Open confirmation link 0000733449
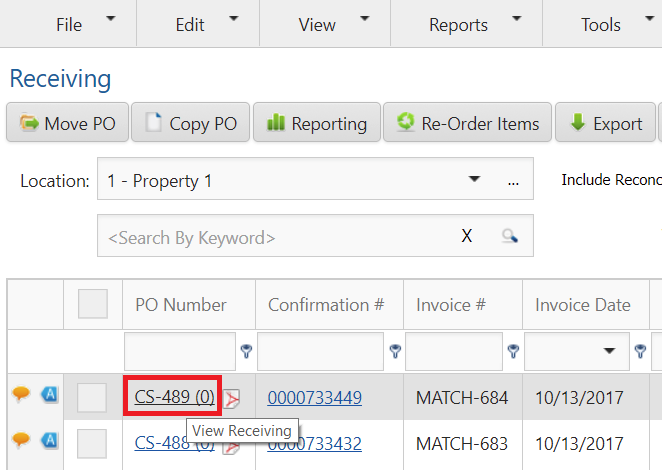This screenshot has height=470, width=662. click(314, 398)
